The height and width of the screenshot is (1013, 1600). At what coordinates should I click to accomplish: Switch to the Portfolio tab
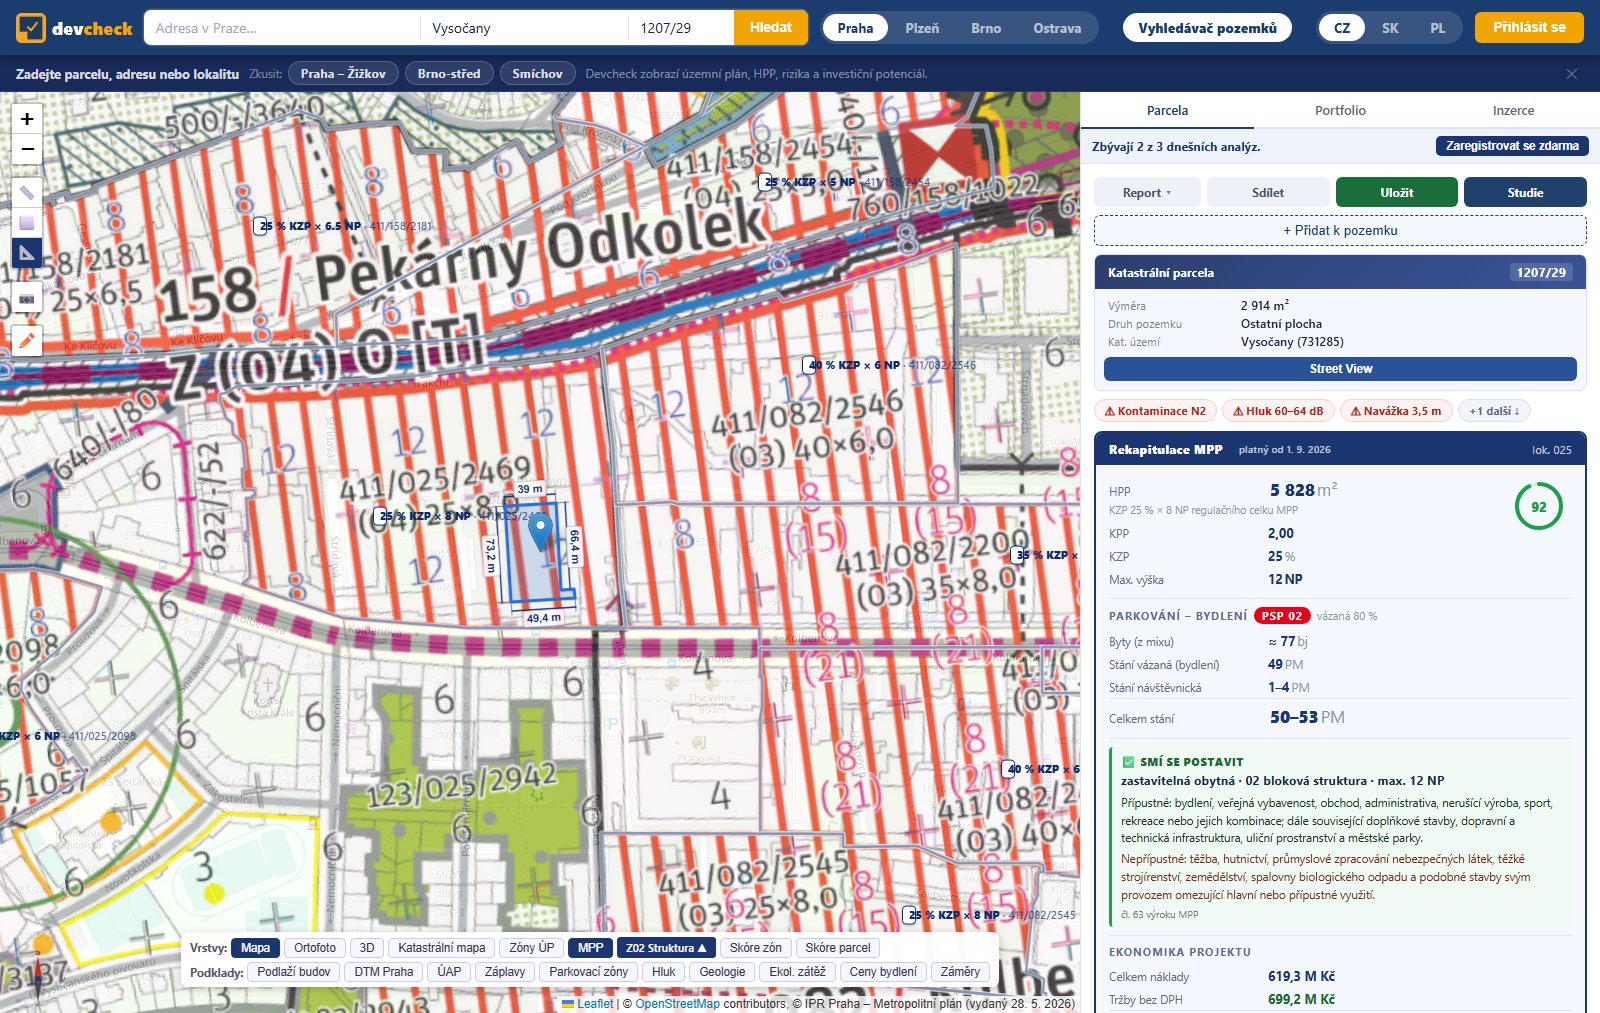(1340, 111)
